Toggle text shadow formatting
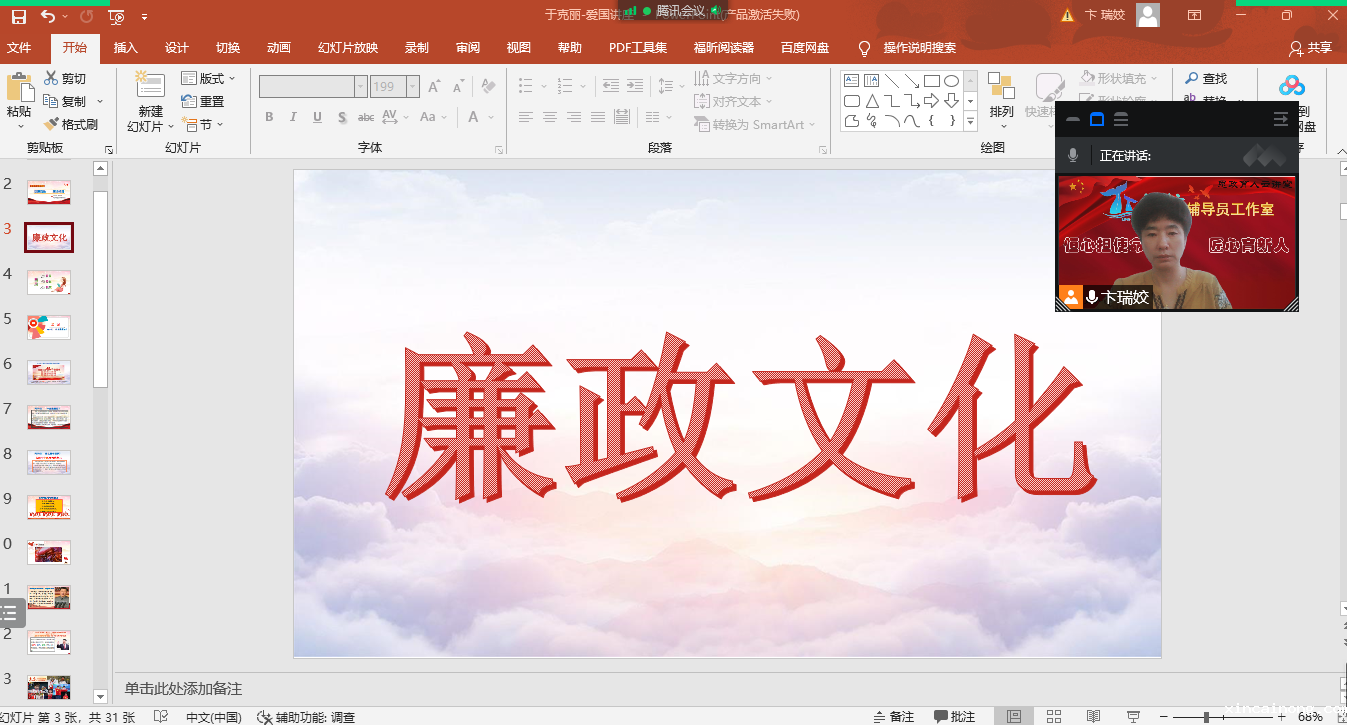 click(x=342, y=117)
